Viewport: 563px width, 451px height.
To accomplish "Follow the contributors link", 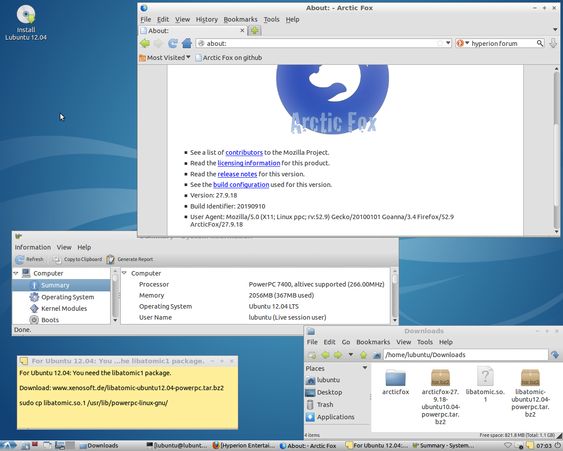I will (x=244, y=153).
